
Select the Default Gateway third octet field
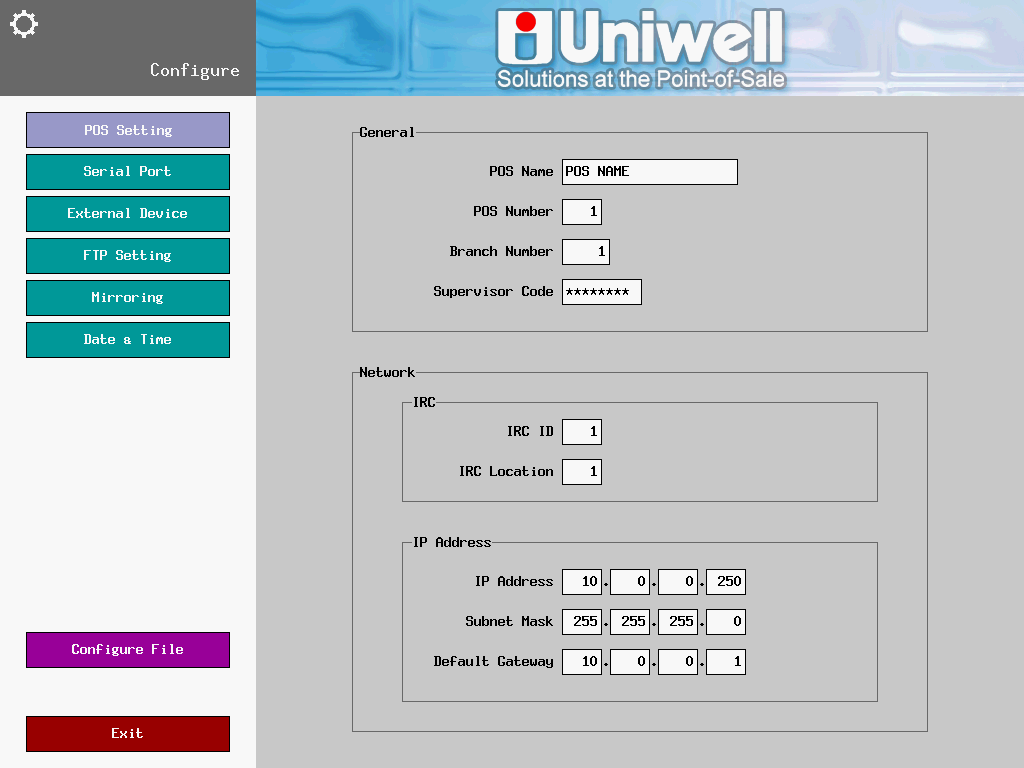click(678, 662)
